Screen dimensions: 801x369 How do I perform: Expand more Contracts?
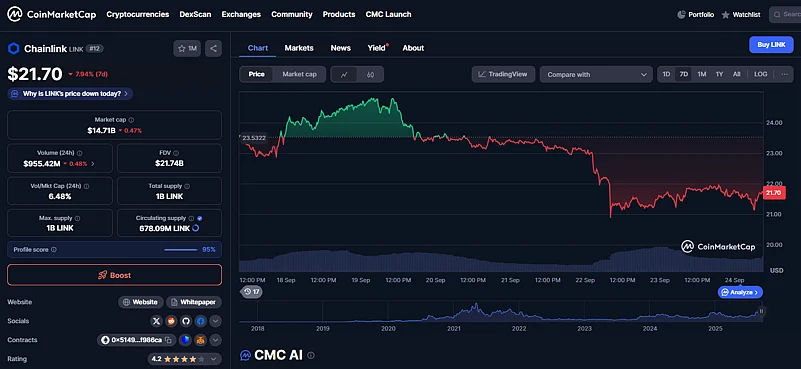click(216, 340)
